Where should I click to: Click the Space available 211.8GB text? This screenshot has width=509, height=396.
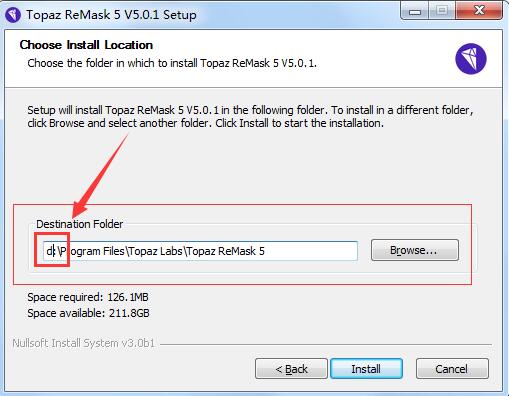(x=88, y=313)
